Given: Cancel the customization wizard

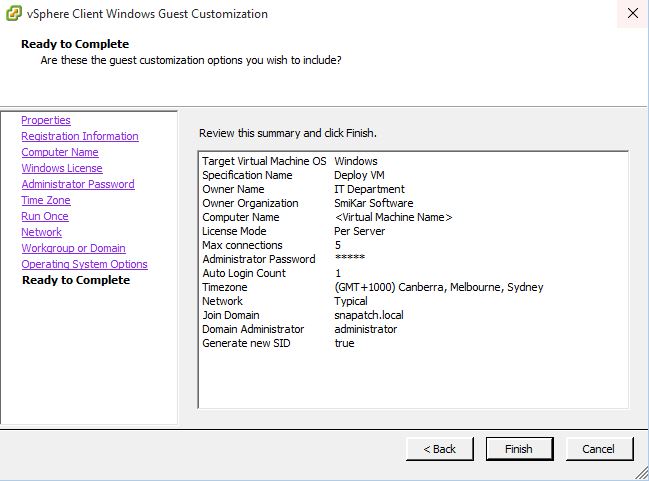Looking at the screenshot, I should point(599,449).
